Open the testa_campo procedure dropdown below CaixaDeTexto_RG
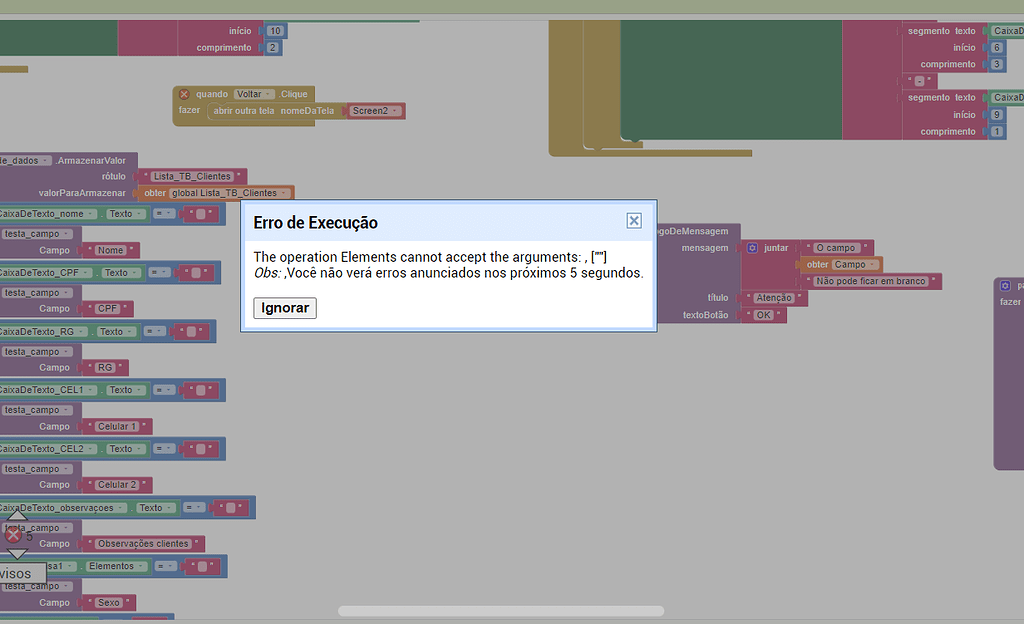This screenshot has width=1024, height=624. pyautogui.click(x=66, y=351)
